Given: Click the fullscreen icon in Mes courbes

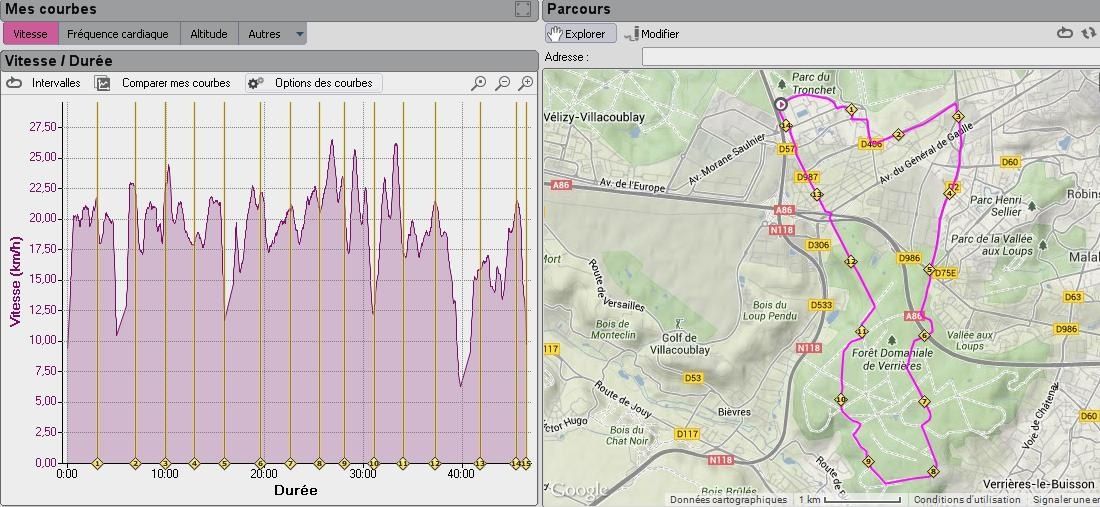Looking at the screenshot, I should (x=523, y=9).
